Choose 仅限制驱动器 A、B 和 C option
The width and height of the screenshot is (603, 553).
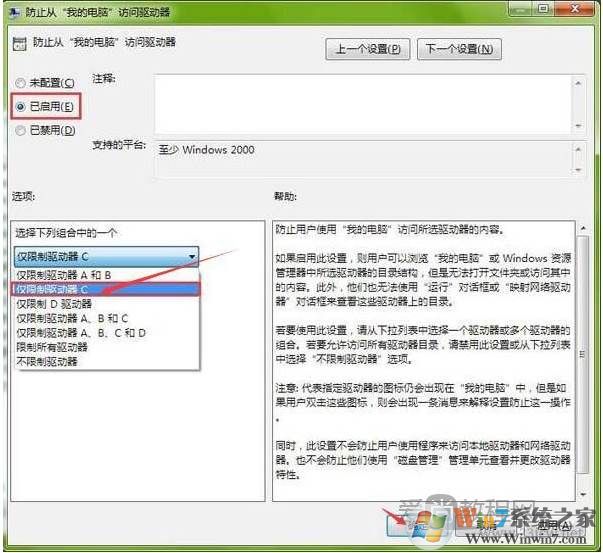click(107, 318)
